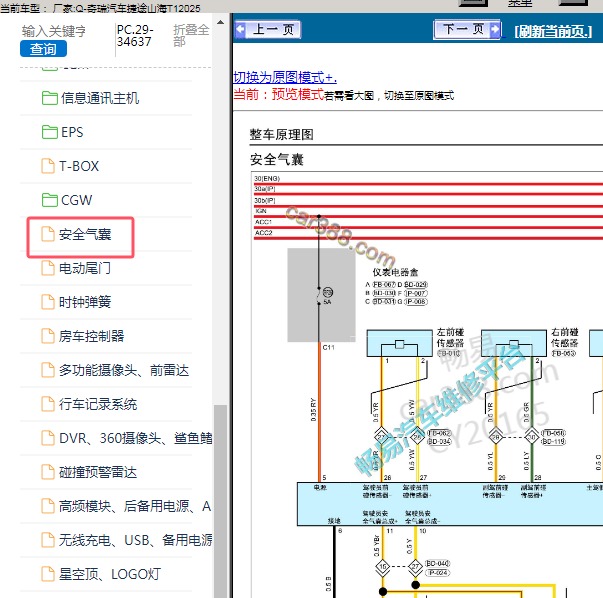This screenshot has height=598, width=603.
Task: Click the file icon next to 无线充电、USB
Action: (48, 540)
